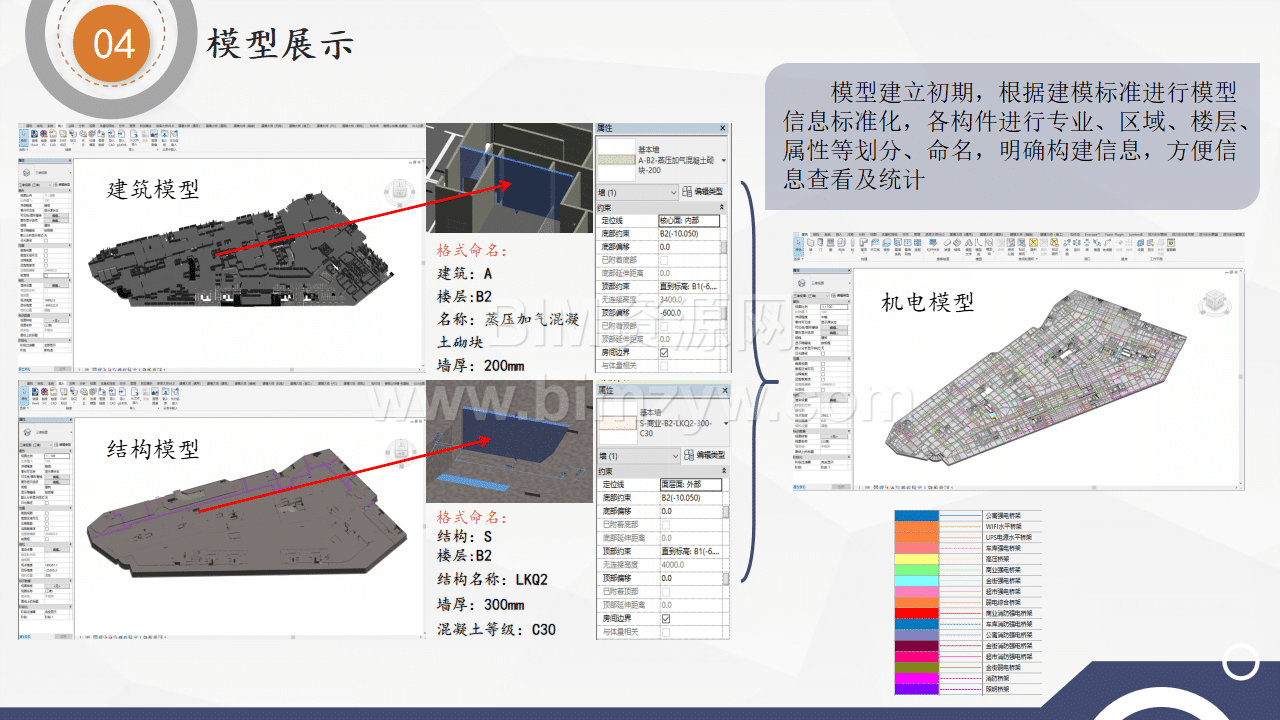The image size is (1280, 720).
Task: Click the 公寓强电桥架 blue legend swatch
Action: click(x=917, y=515)
